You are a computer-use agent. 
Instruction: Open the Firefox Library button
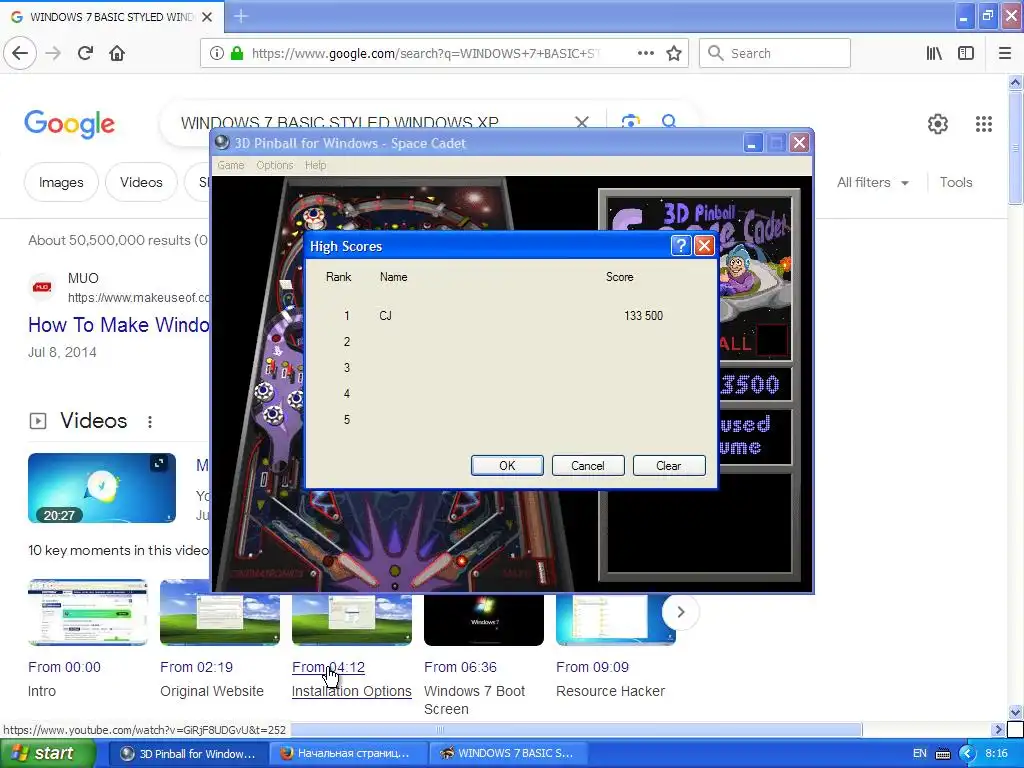(x=934, y=53)
